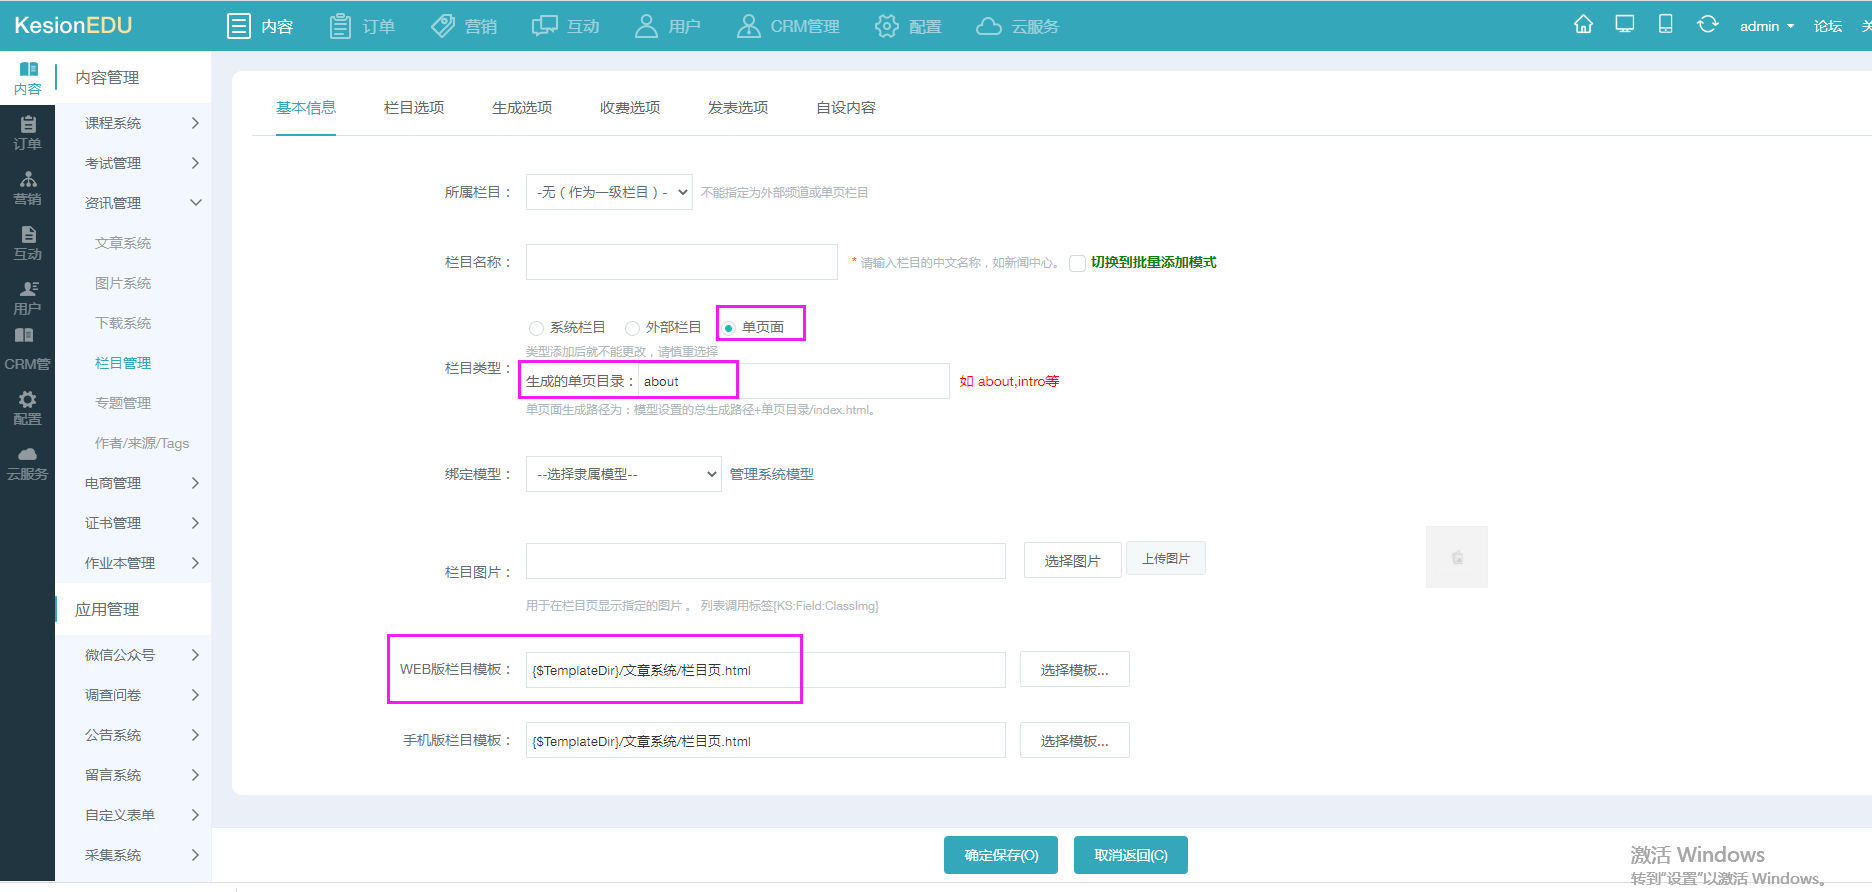The image size is (1872, 892).
Task: Expand 电商管理 in sidebar
Action: click(133, 483)
